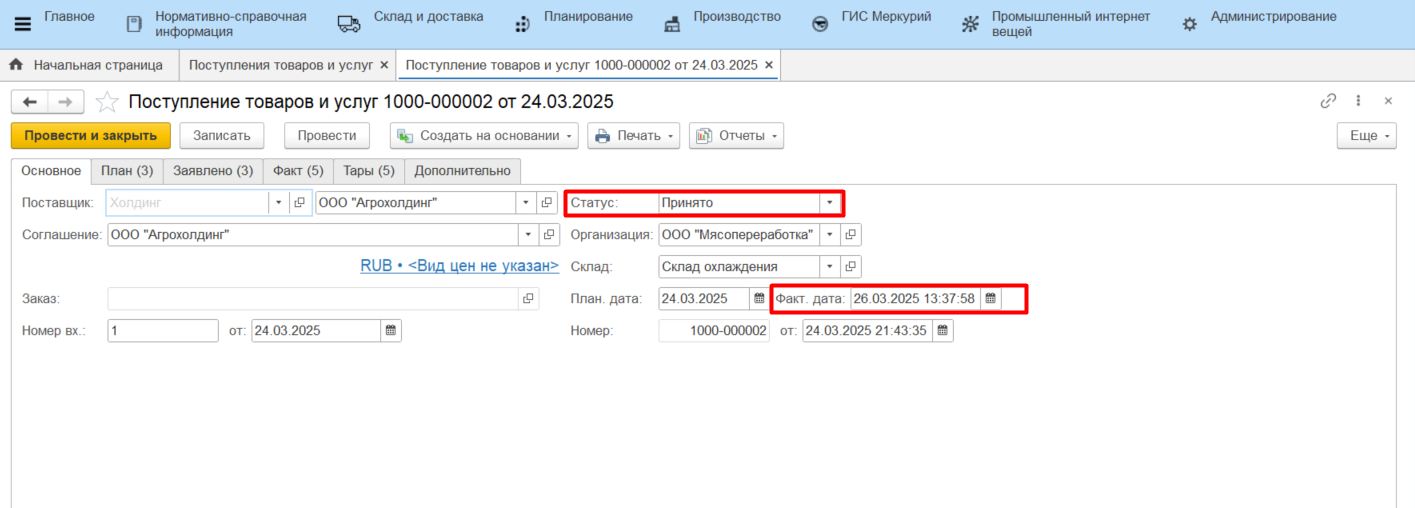Copy document link using chain icon
This screenshot has height=508, width=1415.
click(1328, 101)
